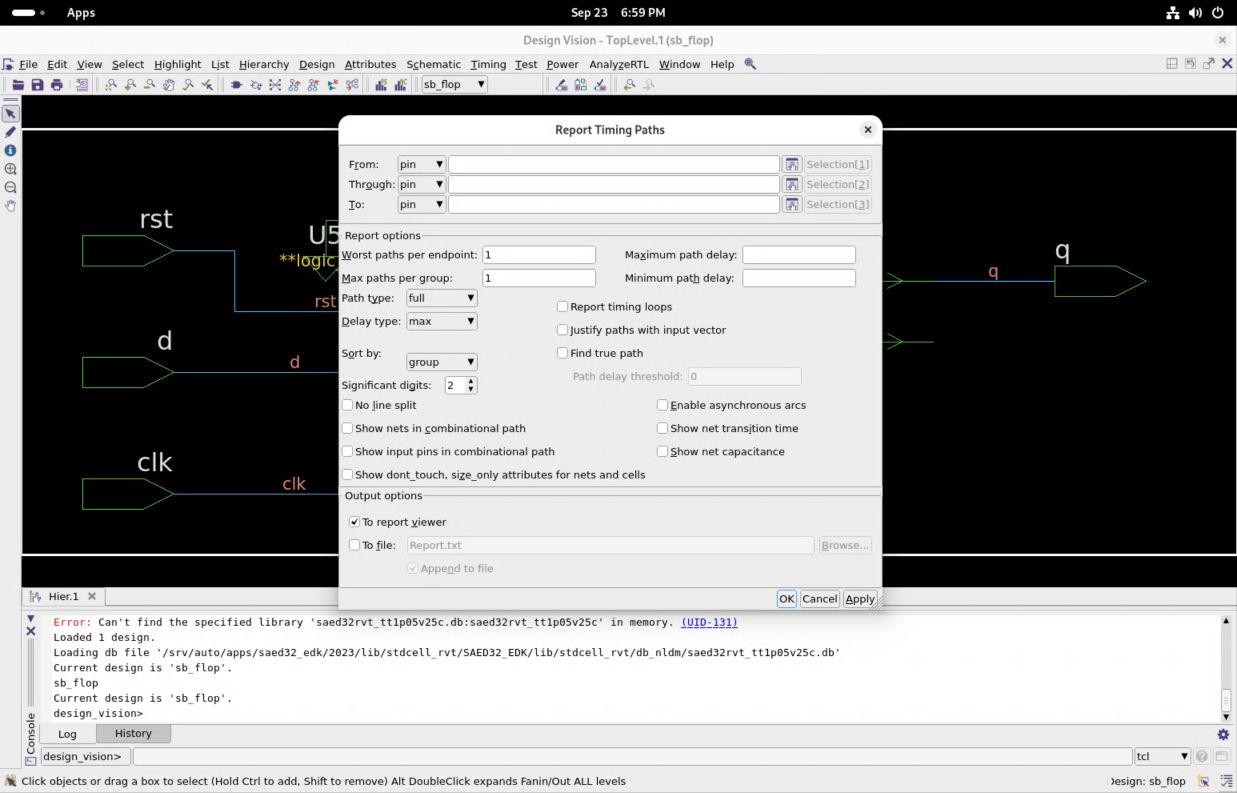Switch to the History tab

pyautogui.click(x=133, y=733)
